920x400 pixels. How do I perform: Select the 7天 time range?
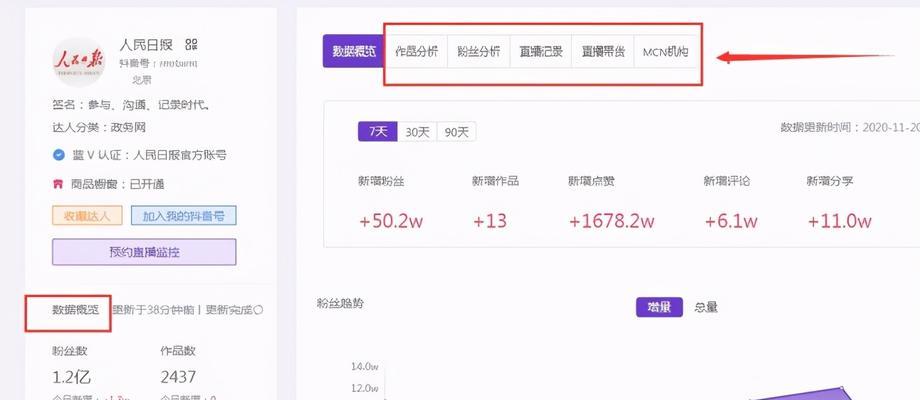(x=378, y=132)
